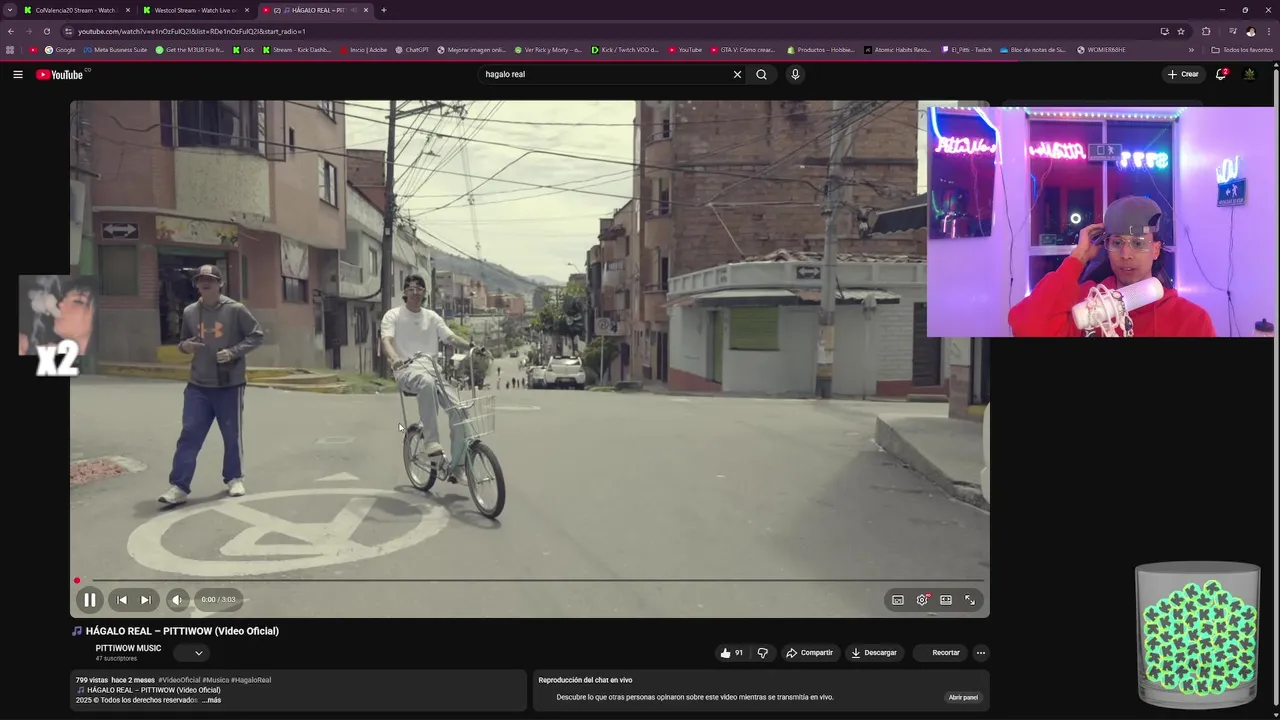The image size is (1280, 720).
Task: Skip to the previous video
Action: (x=122, y=600)
